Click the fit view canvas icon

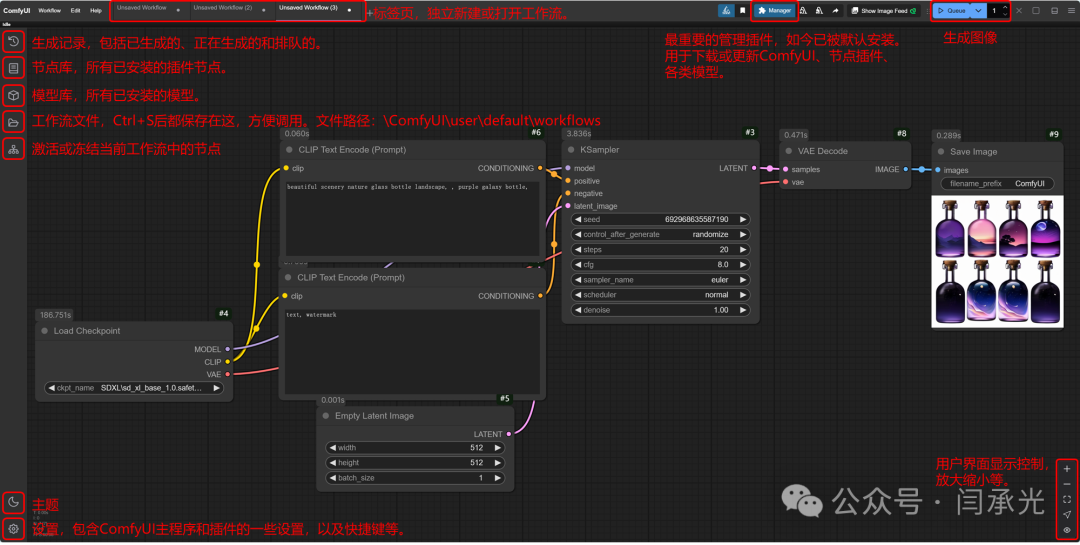tap(1067, 499)
